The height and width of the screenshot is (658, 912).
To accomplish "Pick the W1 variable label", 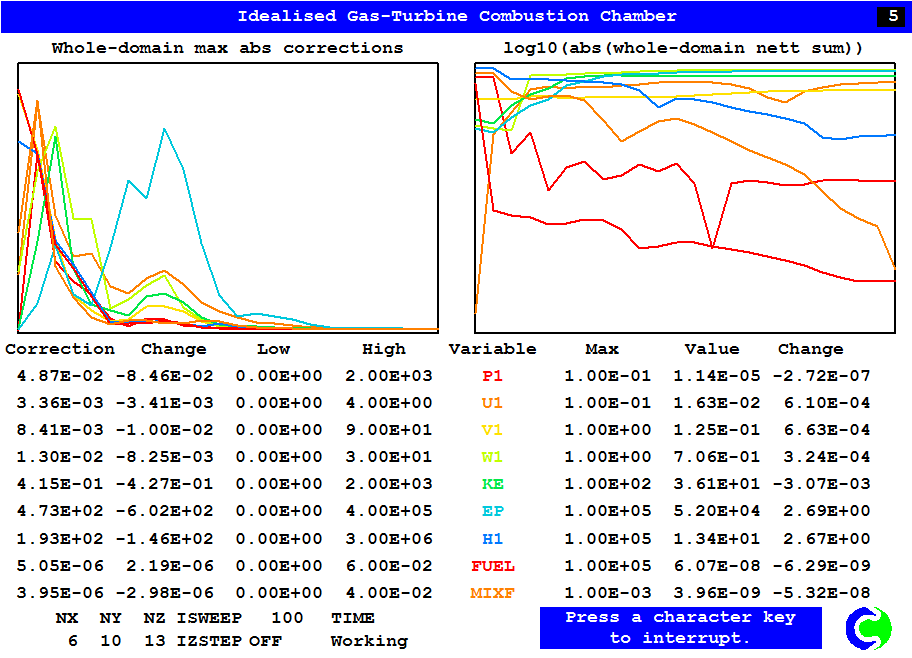I will click(x=492, y=457).
